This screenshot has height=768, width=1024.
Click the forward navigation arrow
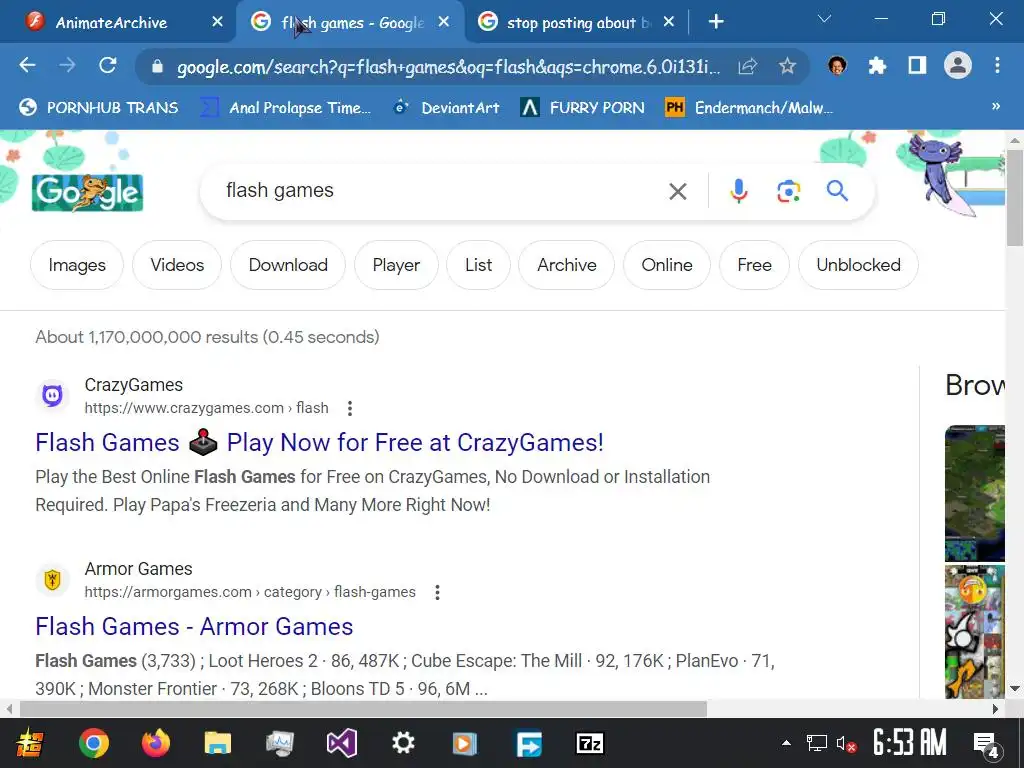67,65
